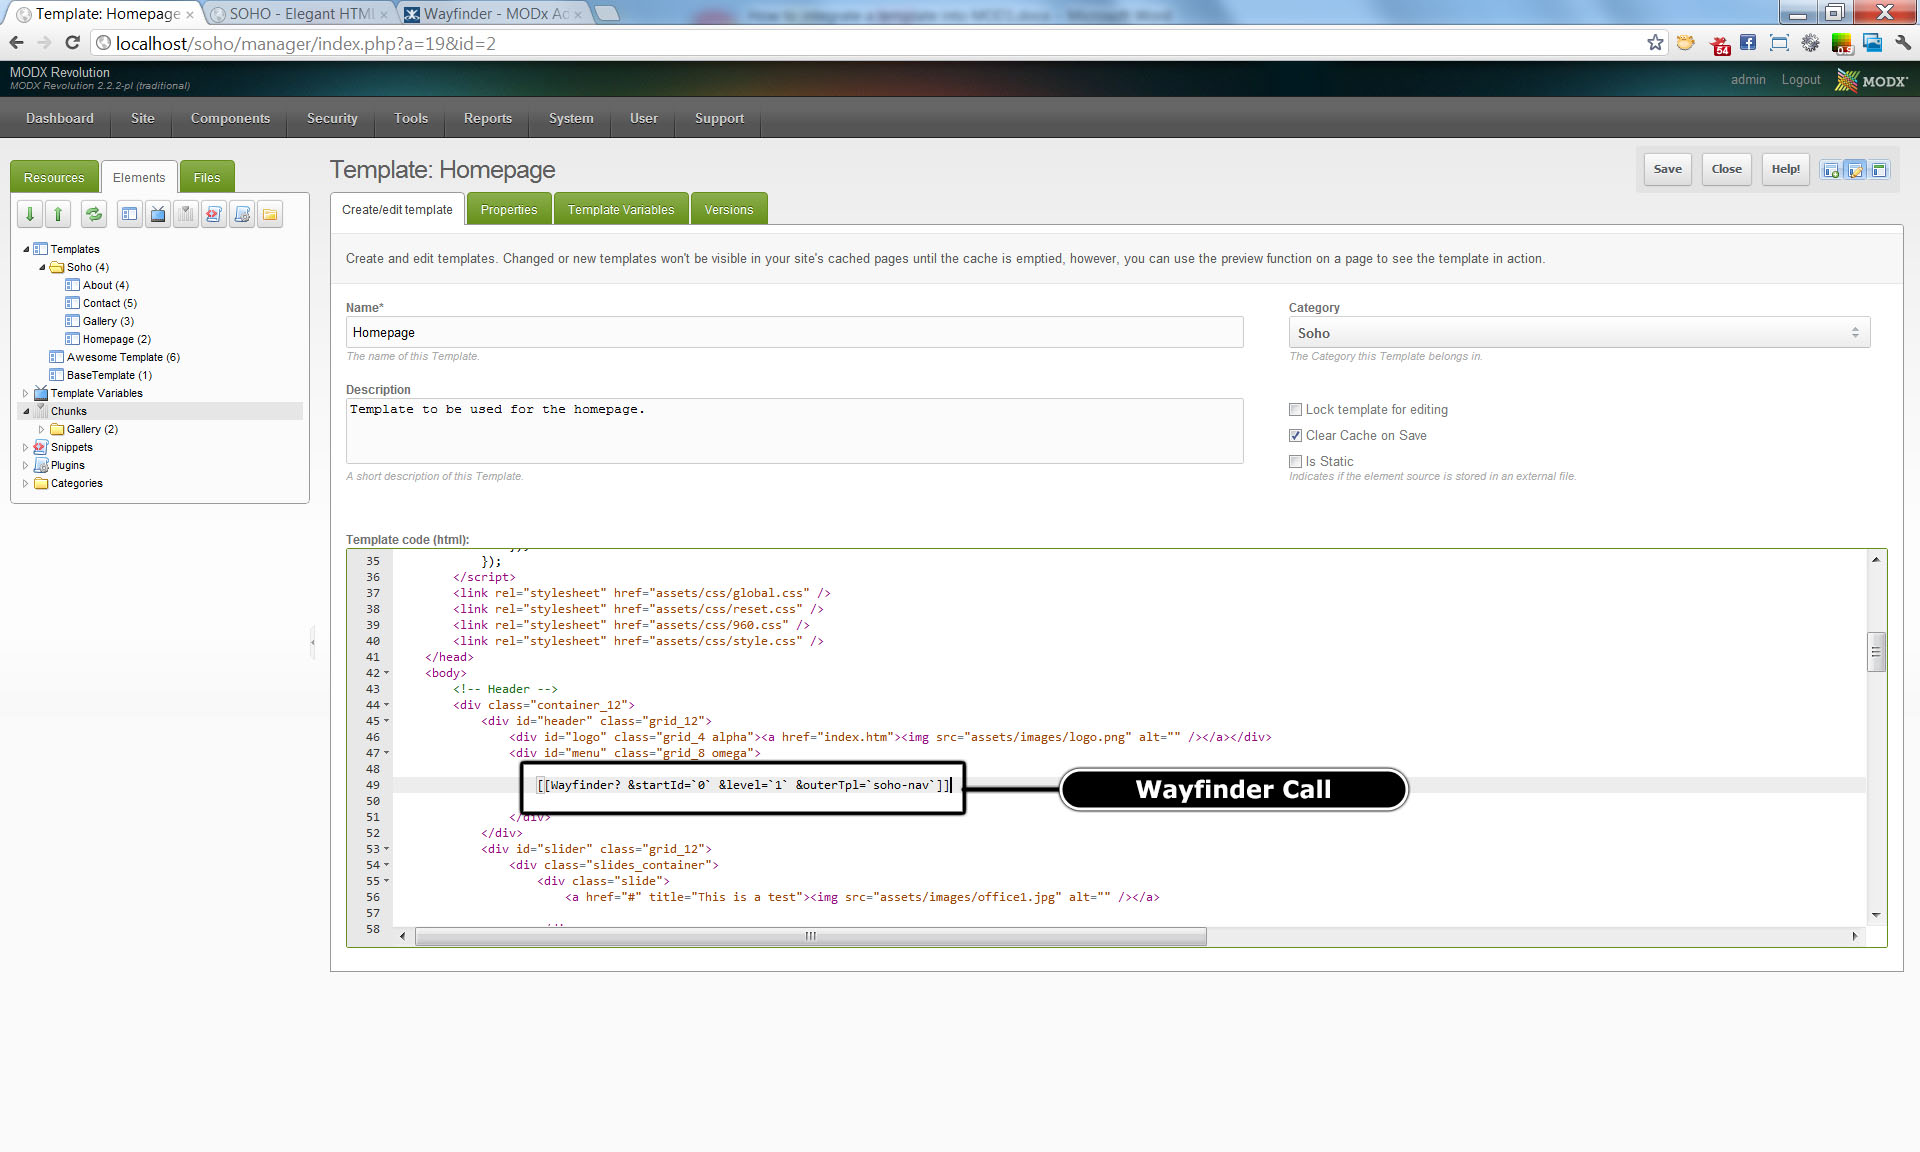Open the Category dropdown showing Soho
The image size is (1920, 1152).
coord(1579,333)
